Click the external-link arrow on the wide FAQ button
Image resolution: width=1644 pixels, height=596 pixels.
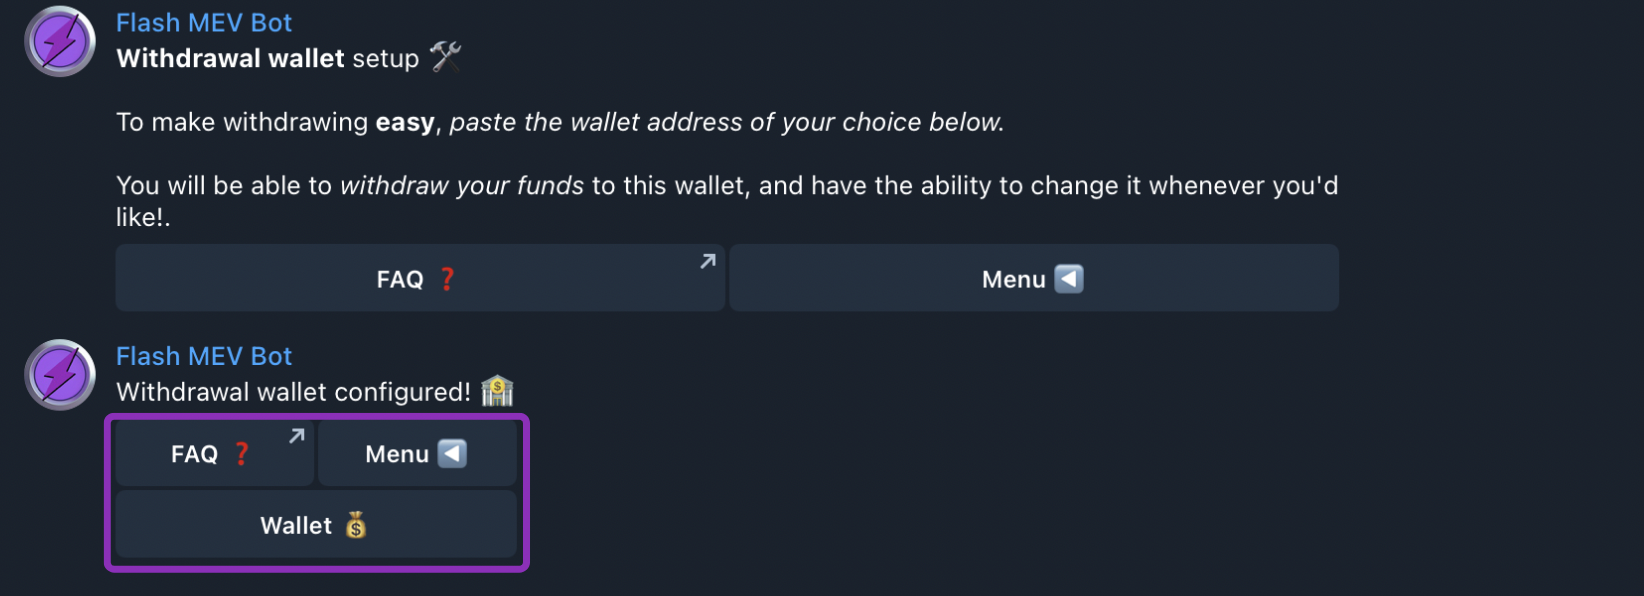click(x=708, y=261)
